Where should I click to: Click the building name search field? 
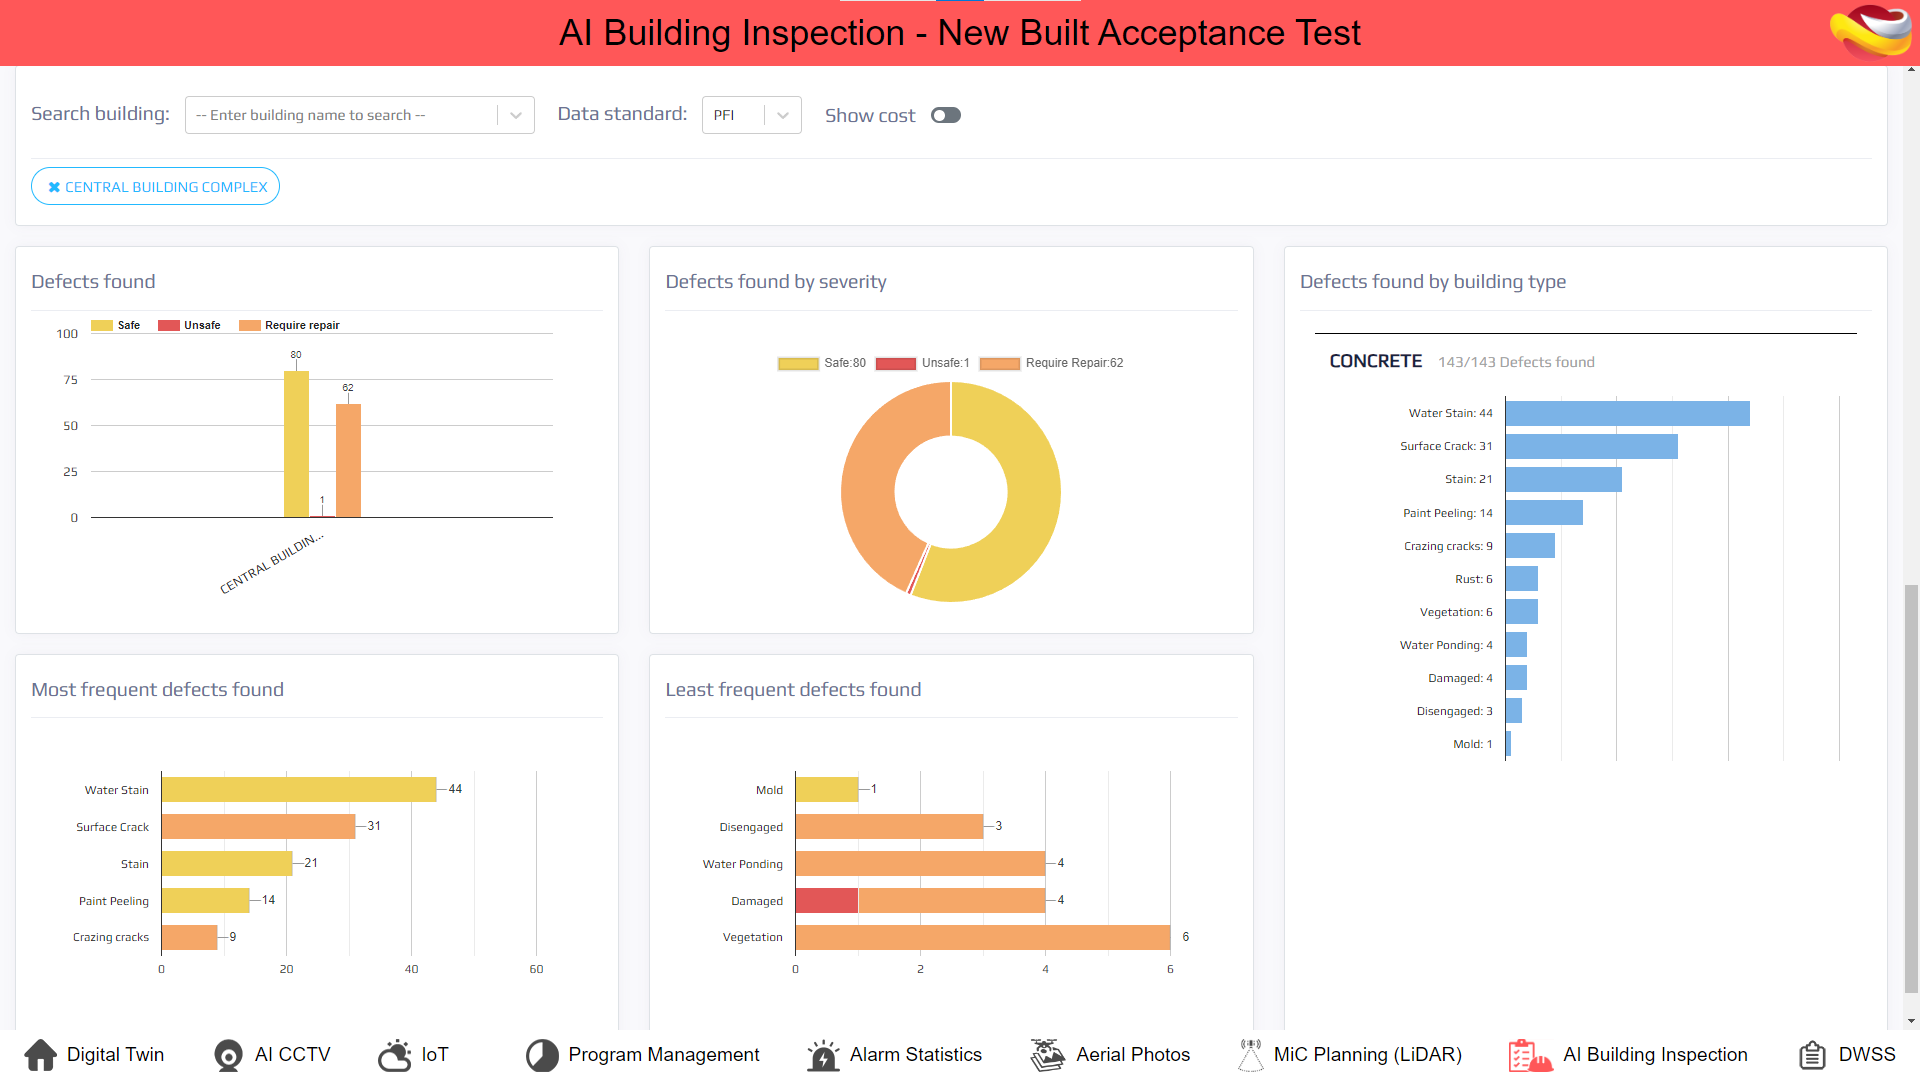pos(340,115)
